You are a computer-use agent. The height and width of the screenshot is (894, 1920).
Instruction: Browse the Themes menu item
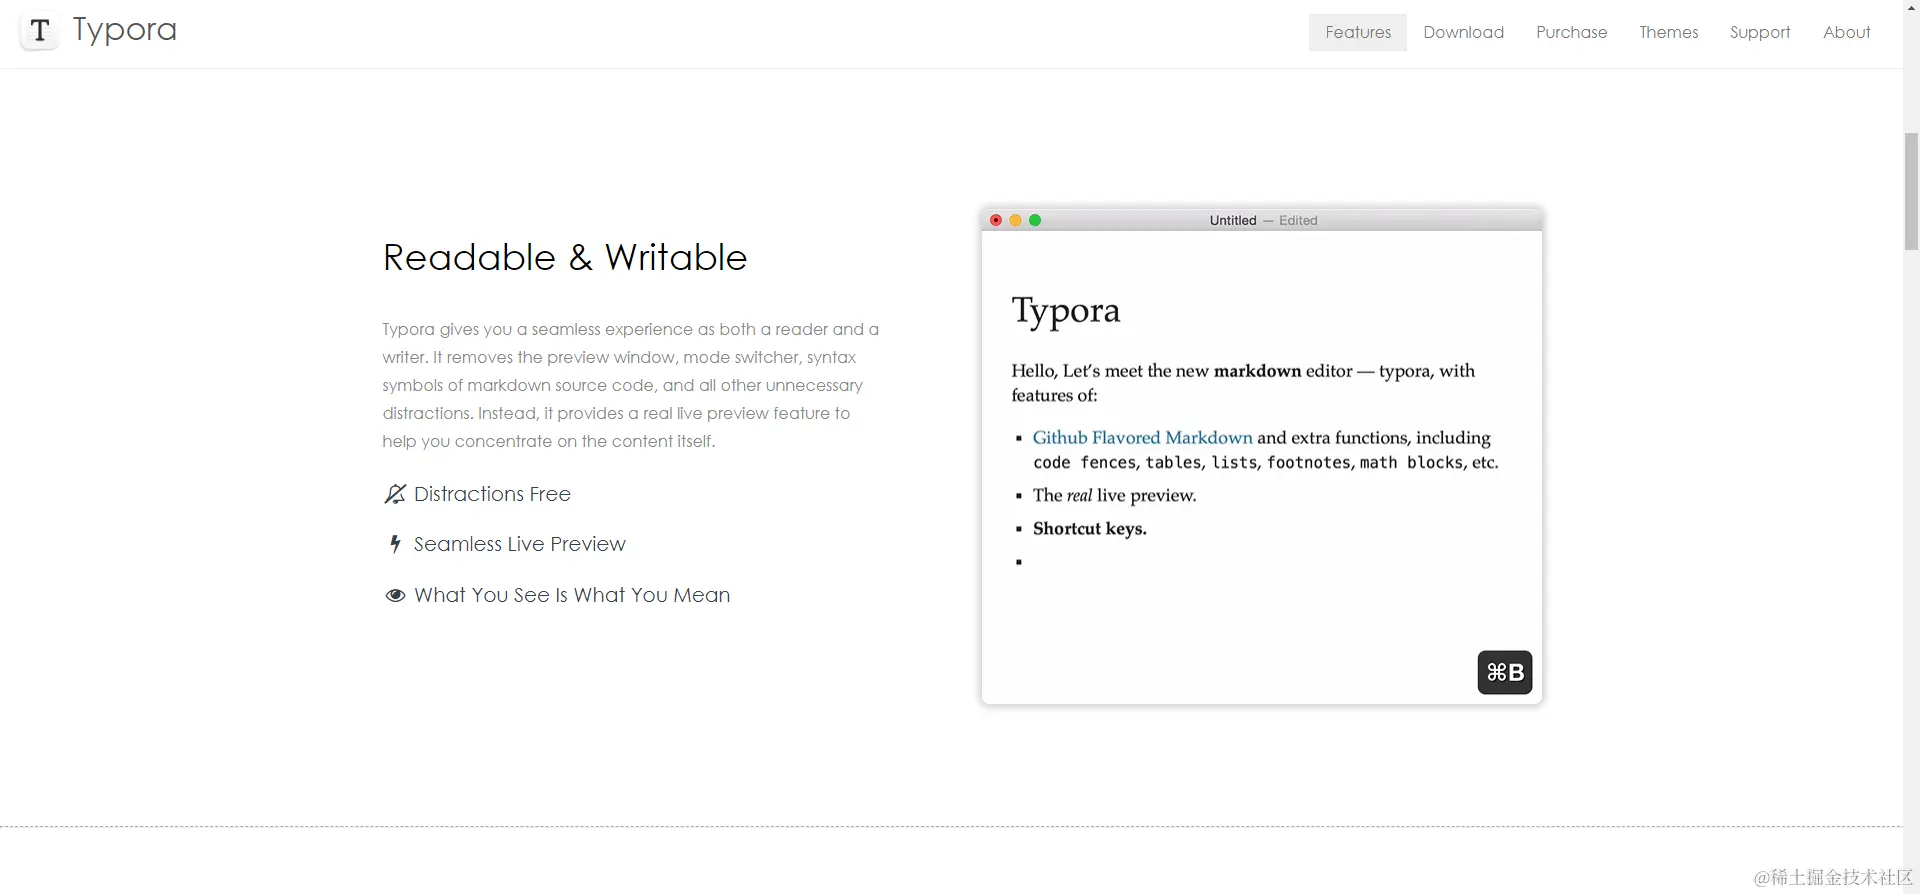tap(1669, 32)
